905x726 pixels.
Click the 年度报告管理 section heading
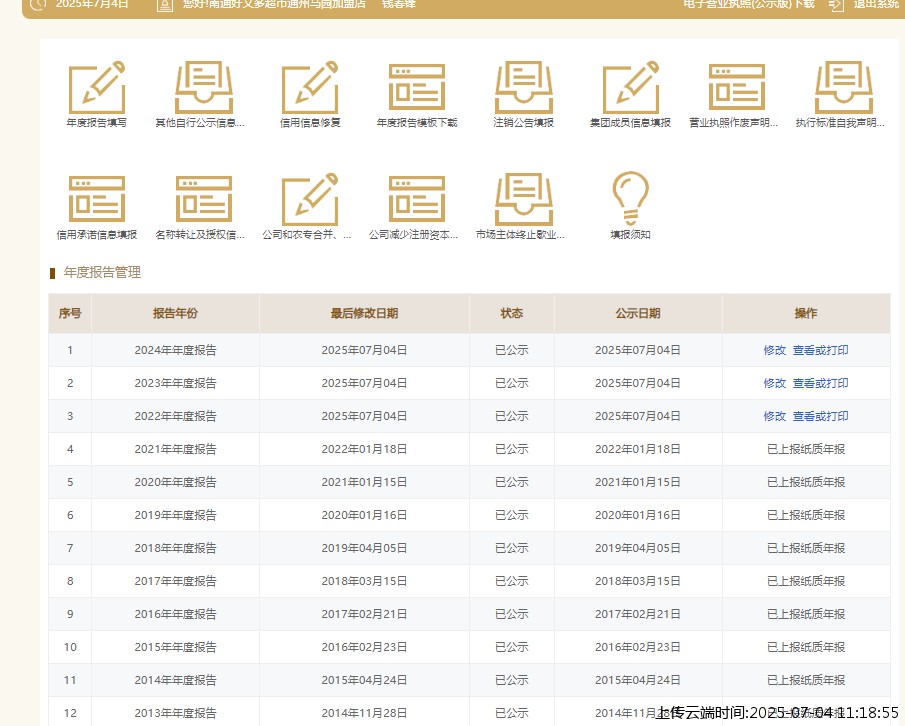[x=102, y=272]
